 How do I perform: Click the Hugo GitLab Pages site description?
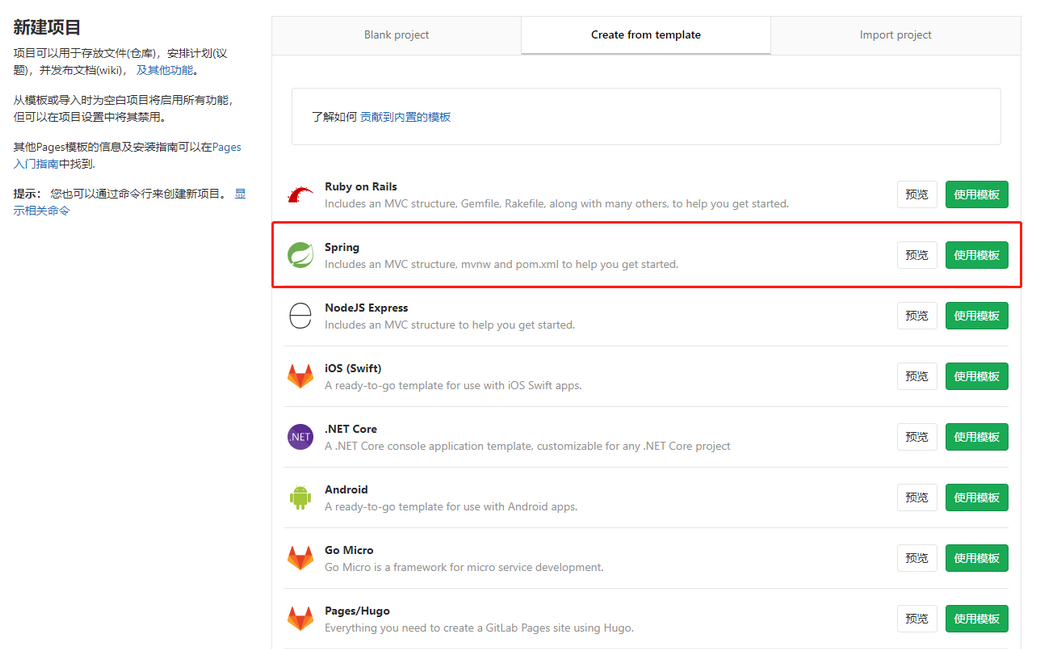[x=479, y=628]
